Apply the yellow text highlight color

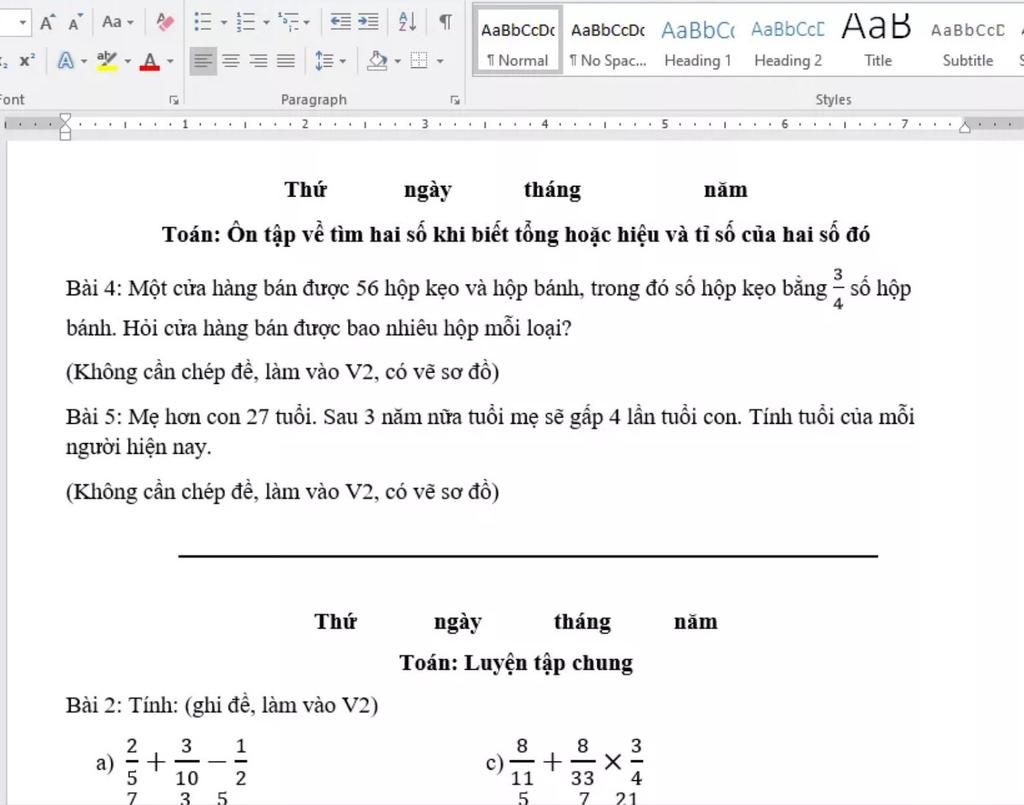[106, 61]
